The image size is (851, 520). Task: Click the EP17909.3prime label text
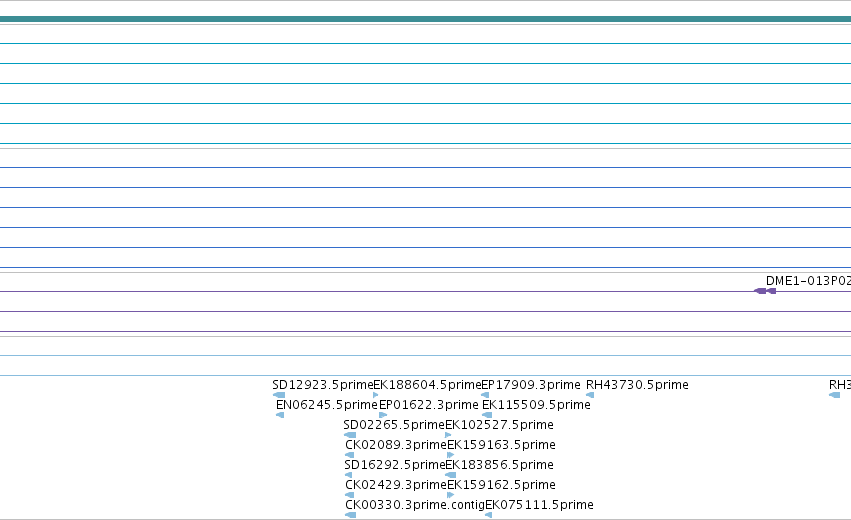tap(531, 385)
